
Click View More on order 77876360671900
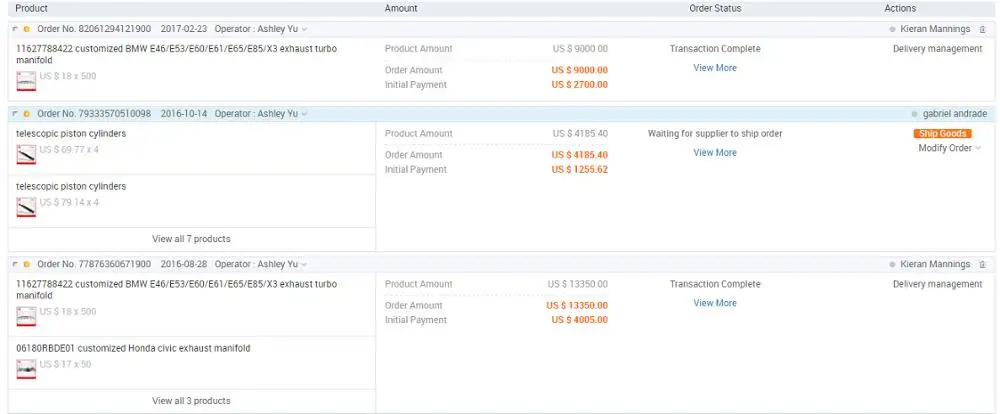[x=715, y=303]
